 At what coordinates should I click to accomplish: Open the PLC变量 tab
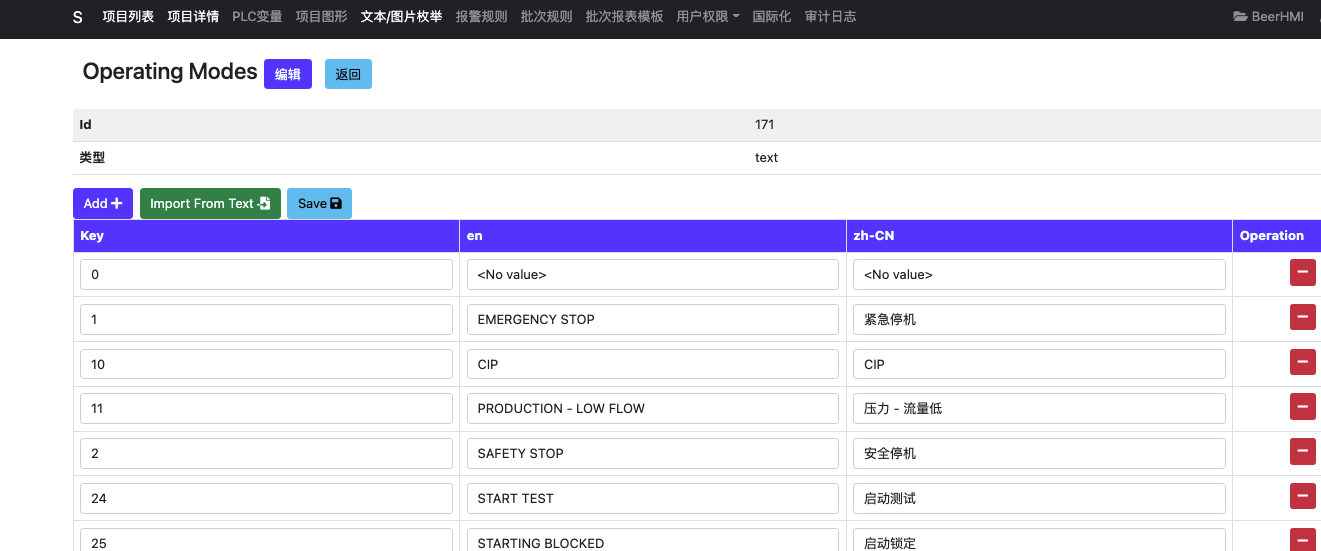[257, 17]
